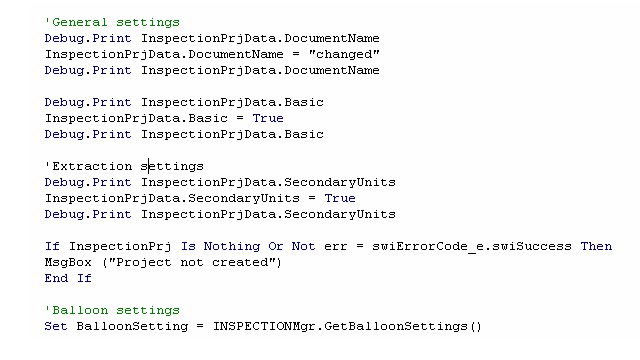Click the second Debug.Print DocumentName line
640x360 pixels.
pos(212,70)
